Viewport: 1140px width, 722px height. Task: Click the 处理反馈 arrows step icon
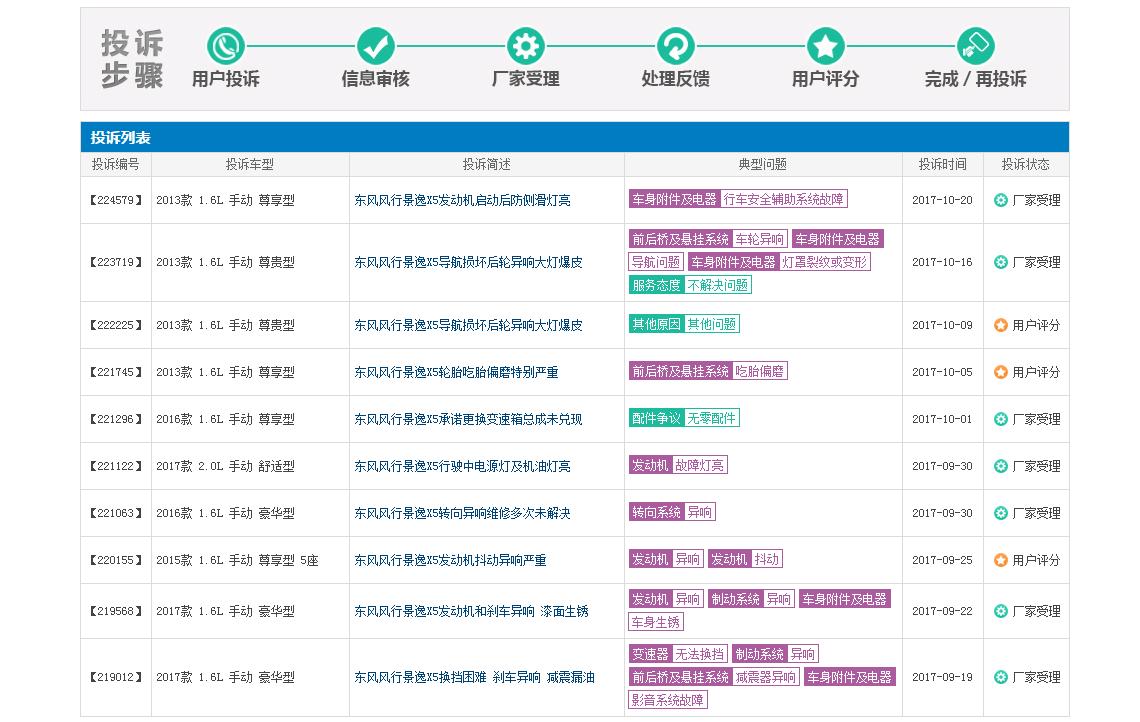[x=675, y=44]
